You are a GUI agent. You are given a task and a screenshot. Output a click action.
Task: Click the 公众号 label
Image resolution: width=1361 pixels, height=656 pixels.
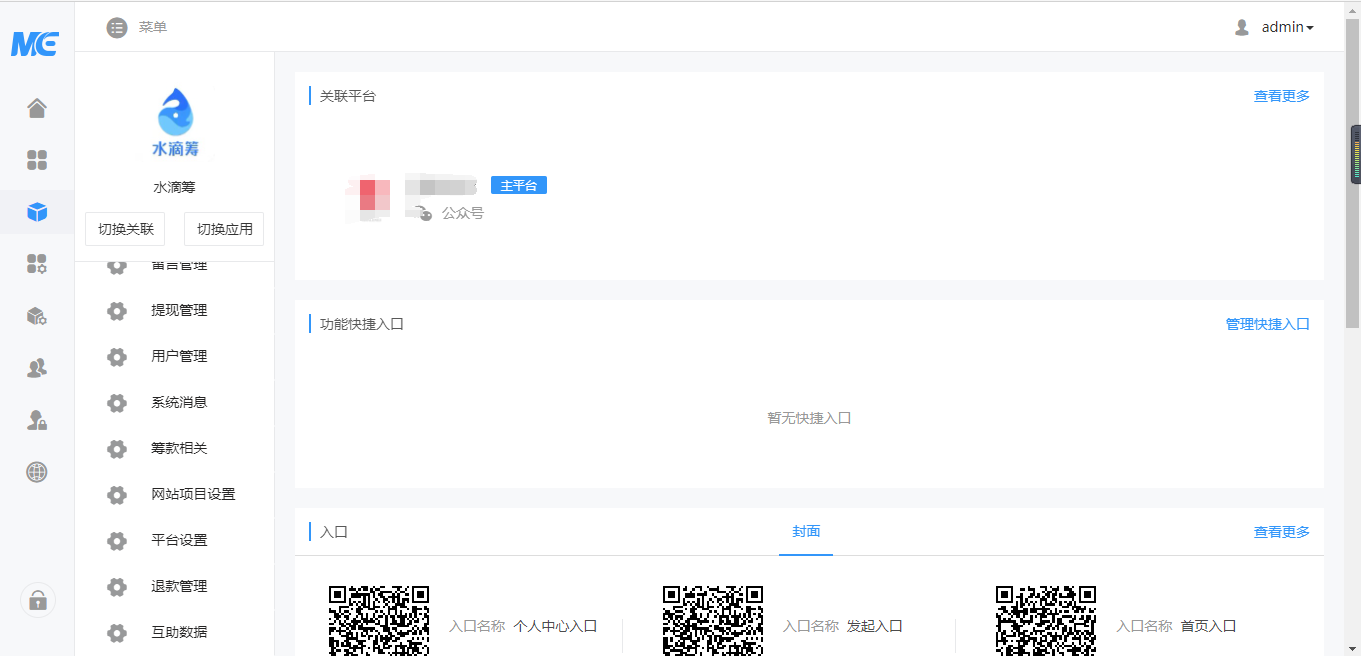463,213
